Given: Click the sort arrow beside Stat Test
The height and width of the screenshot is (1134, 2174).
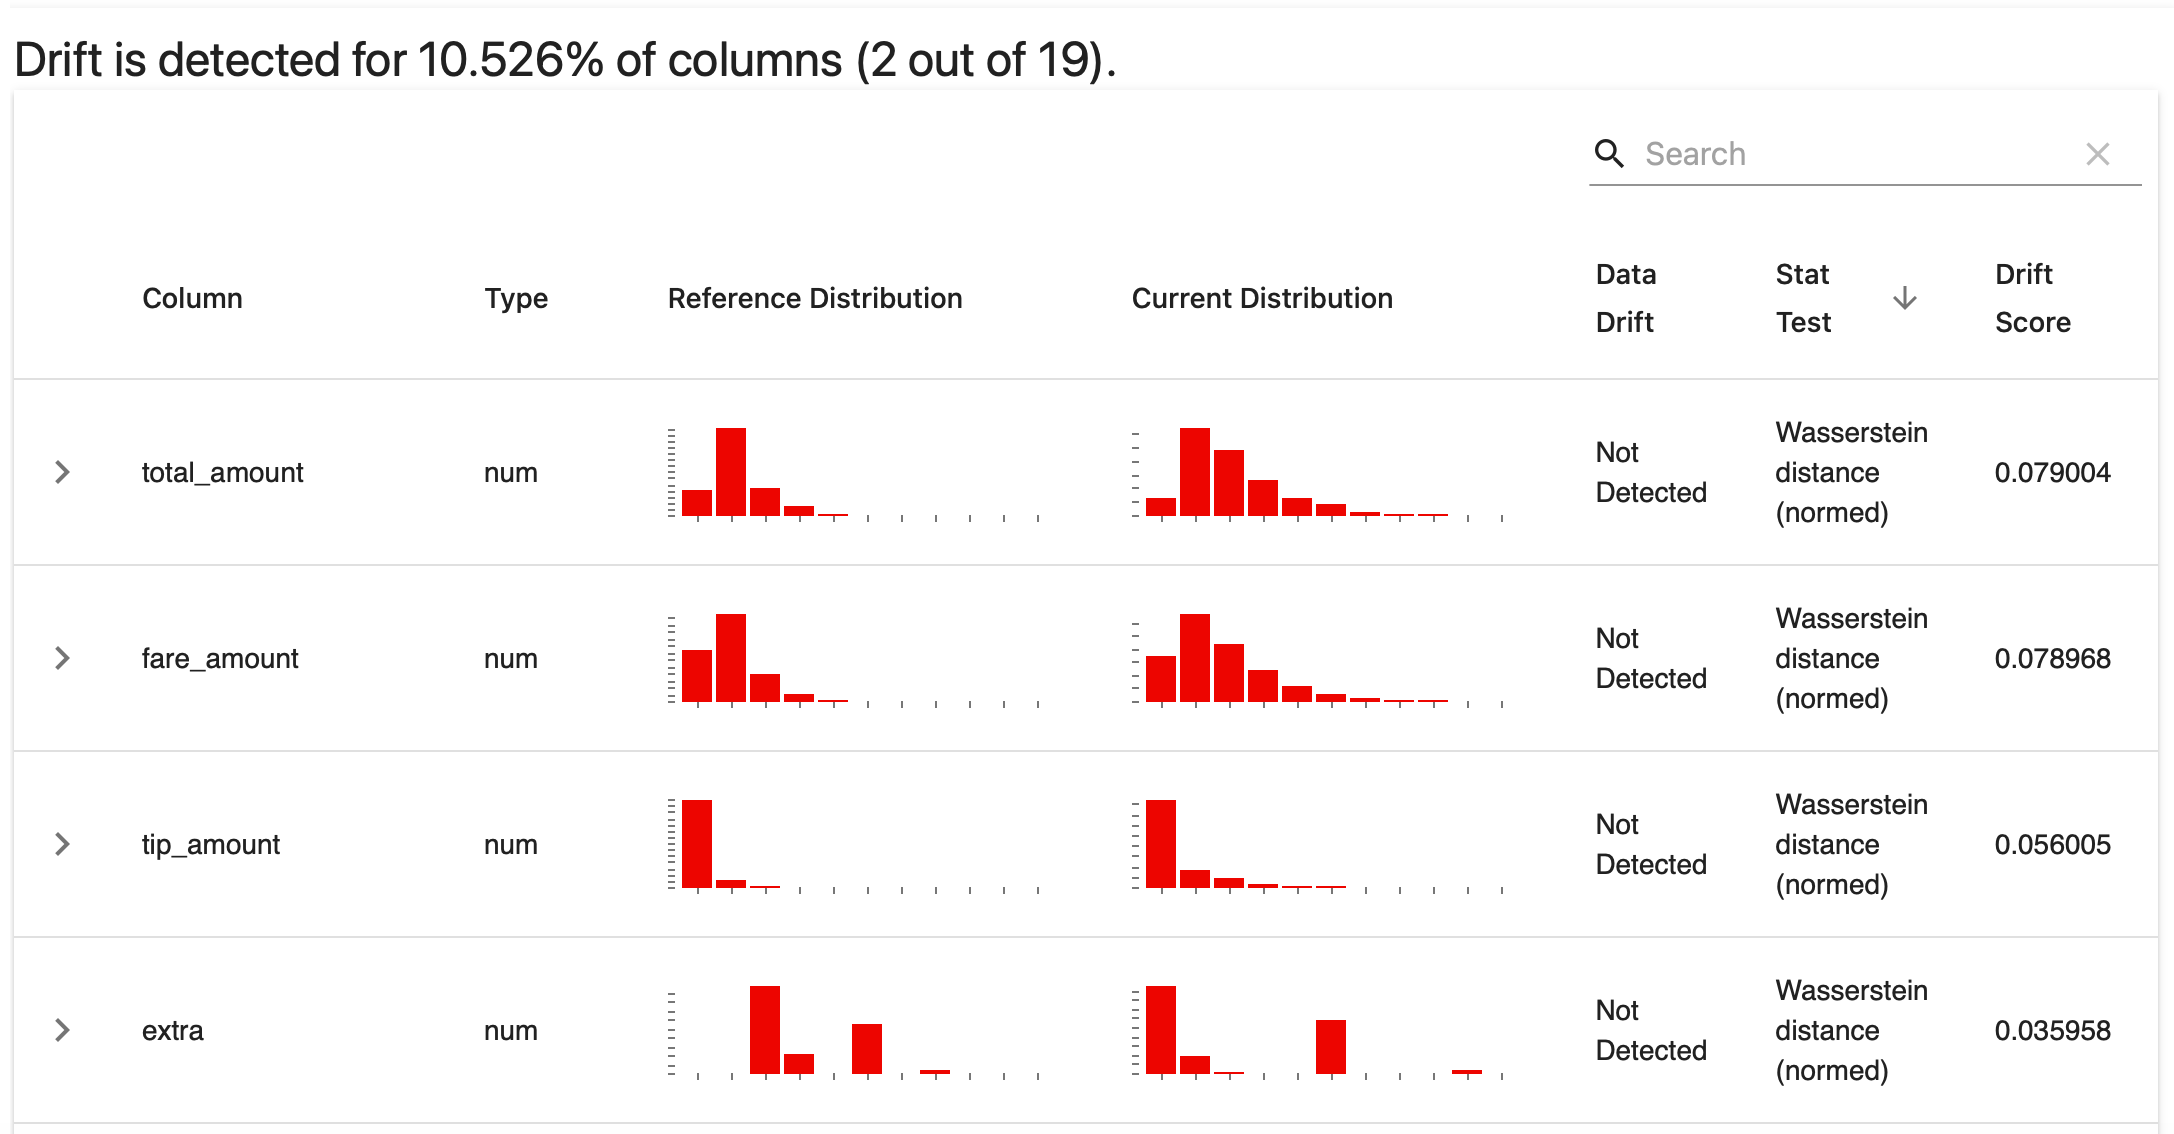Looking at the screenshot, I should pos(1904,297).
